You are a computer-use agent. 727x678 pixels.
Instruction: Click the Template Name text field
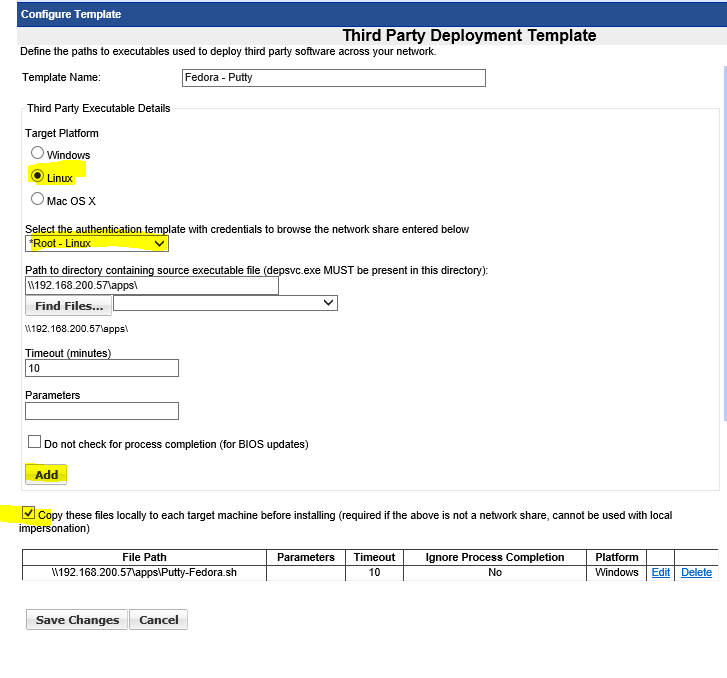(333, 78)
